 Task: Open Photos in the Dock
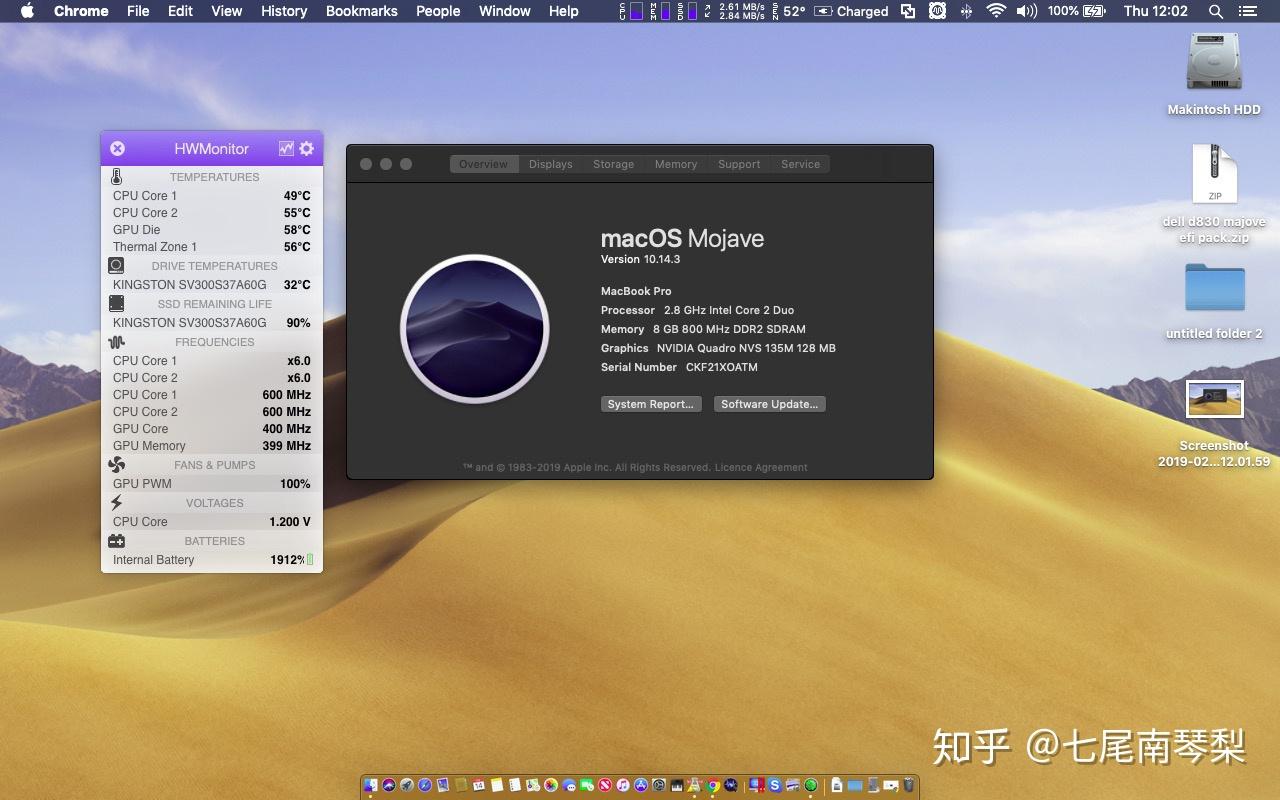(551, 785)
